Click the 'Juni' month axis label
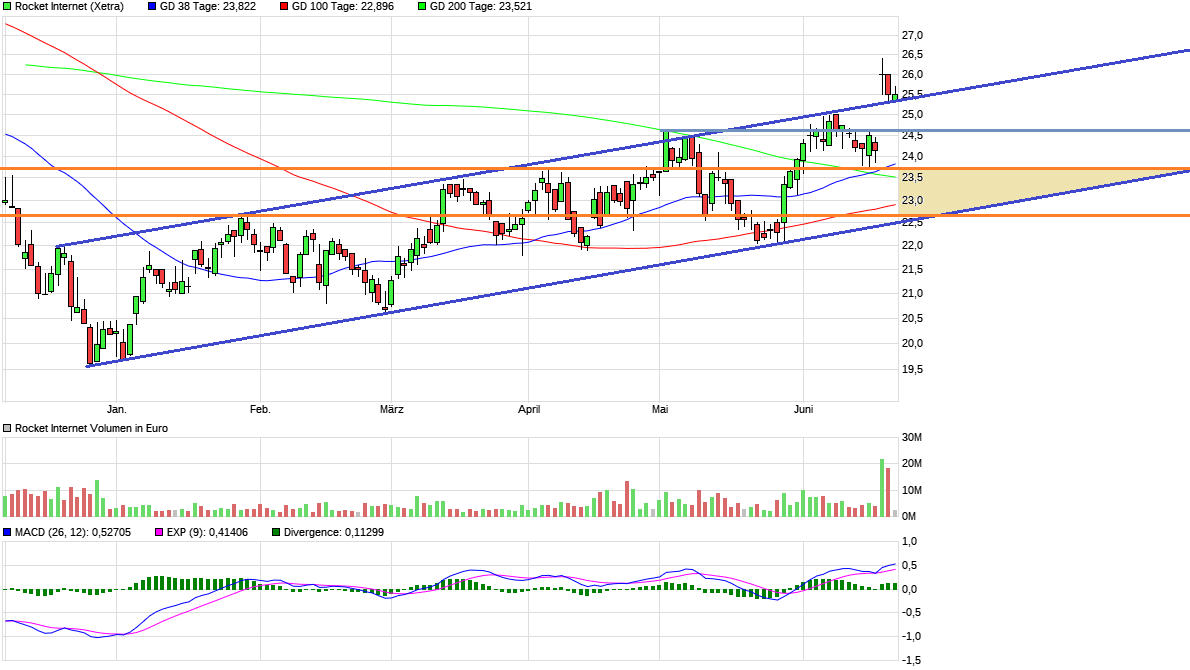The height and width of the screenshot is (670, 1190). coord(804,410)
